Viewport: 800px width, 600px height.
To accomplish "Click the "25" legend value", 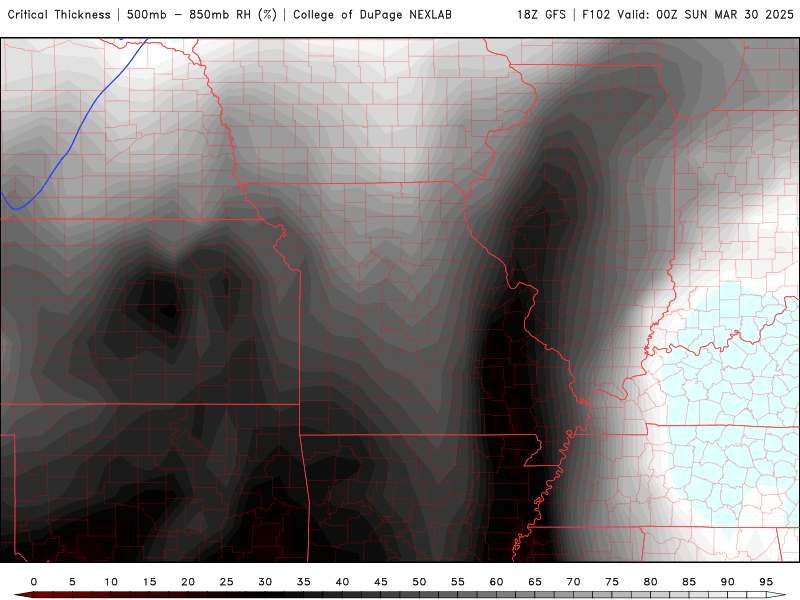I will [x=227, y=582].
